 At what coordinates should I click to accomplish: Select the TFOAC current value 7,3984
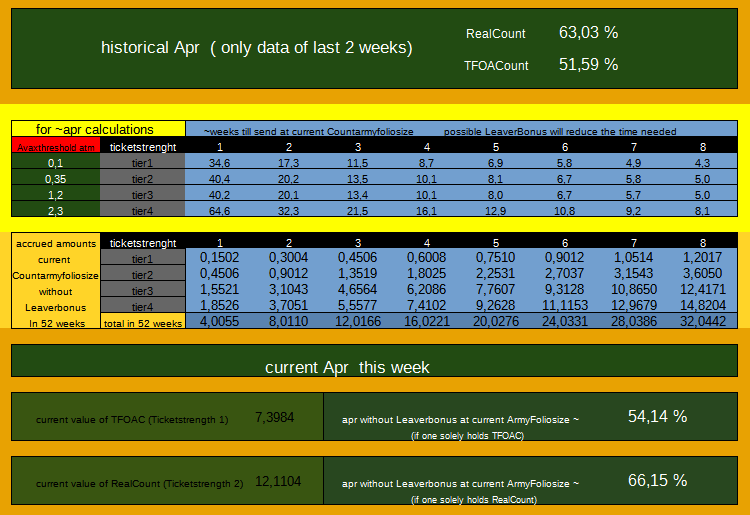click(x=275, y=417)
